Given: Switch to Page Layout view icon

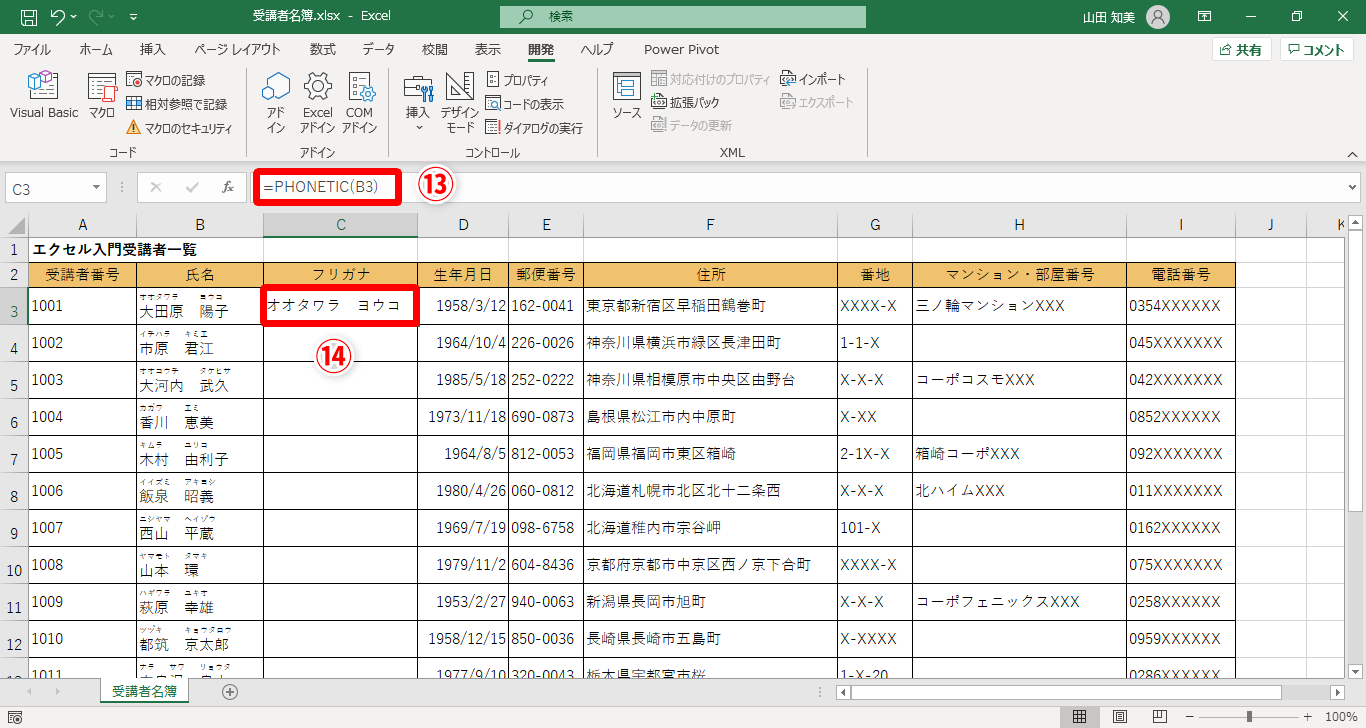Looking at the screenshot, I should coord(1120,716).
